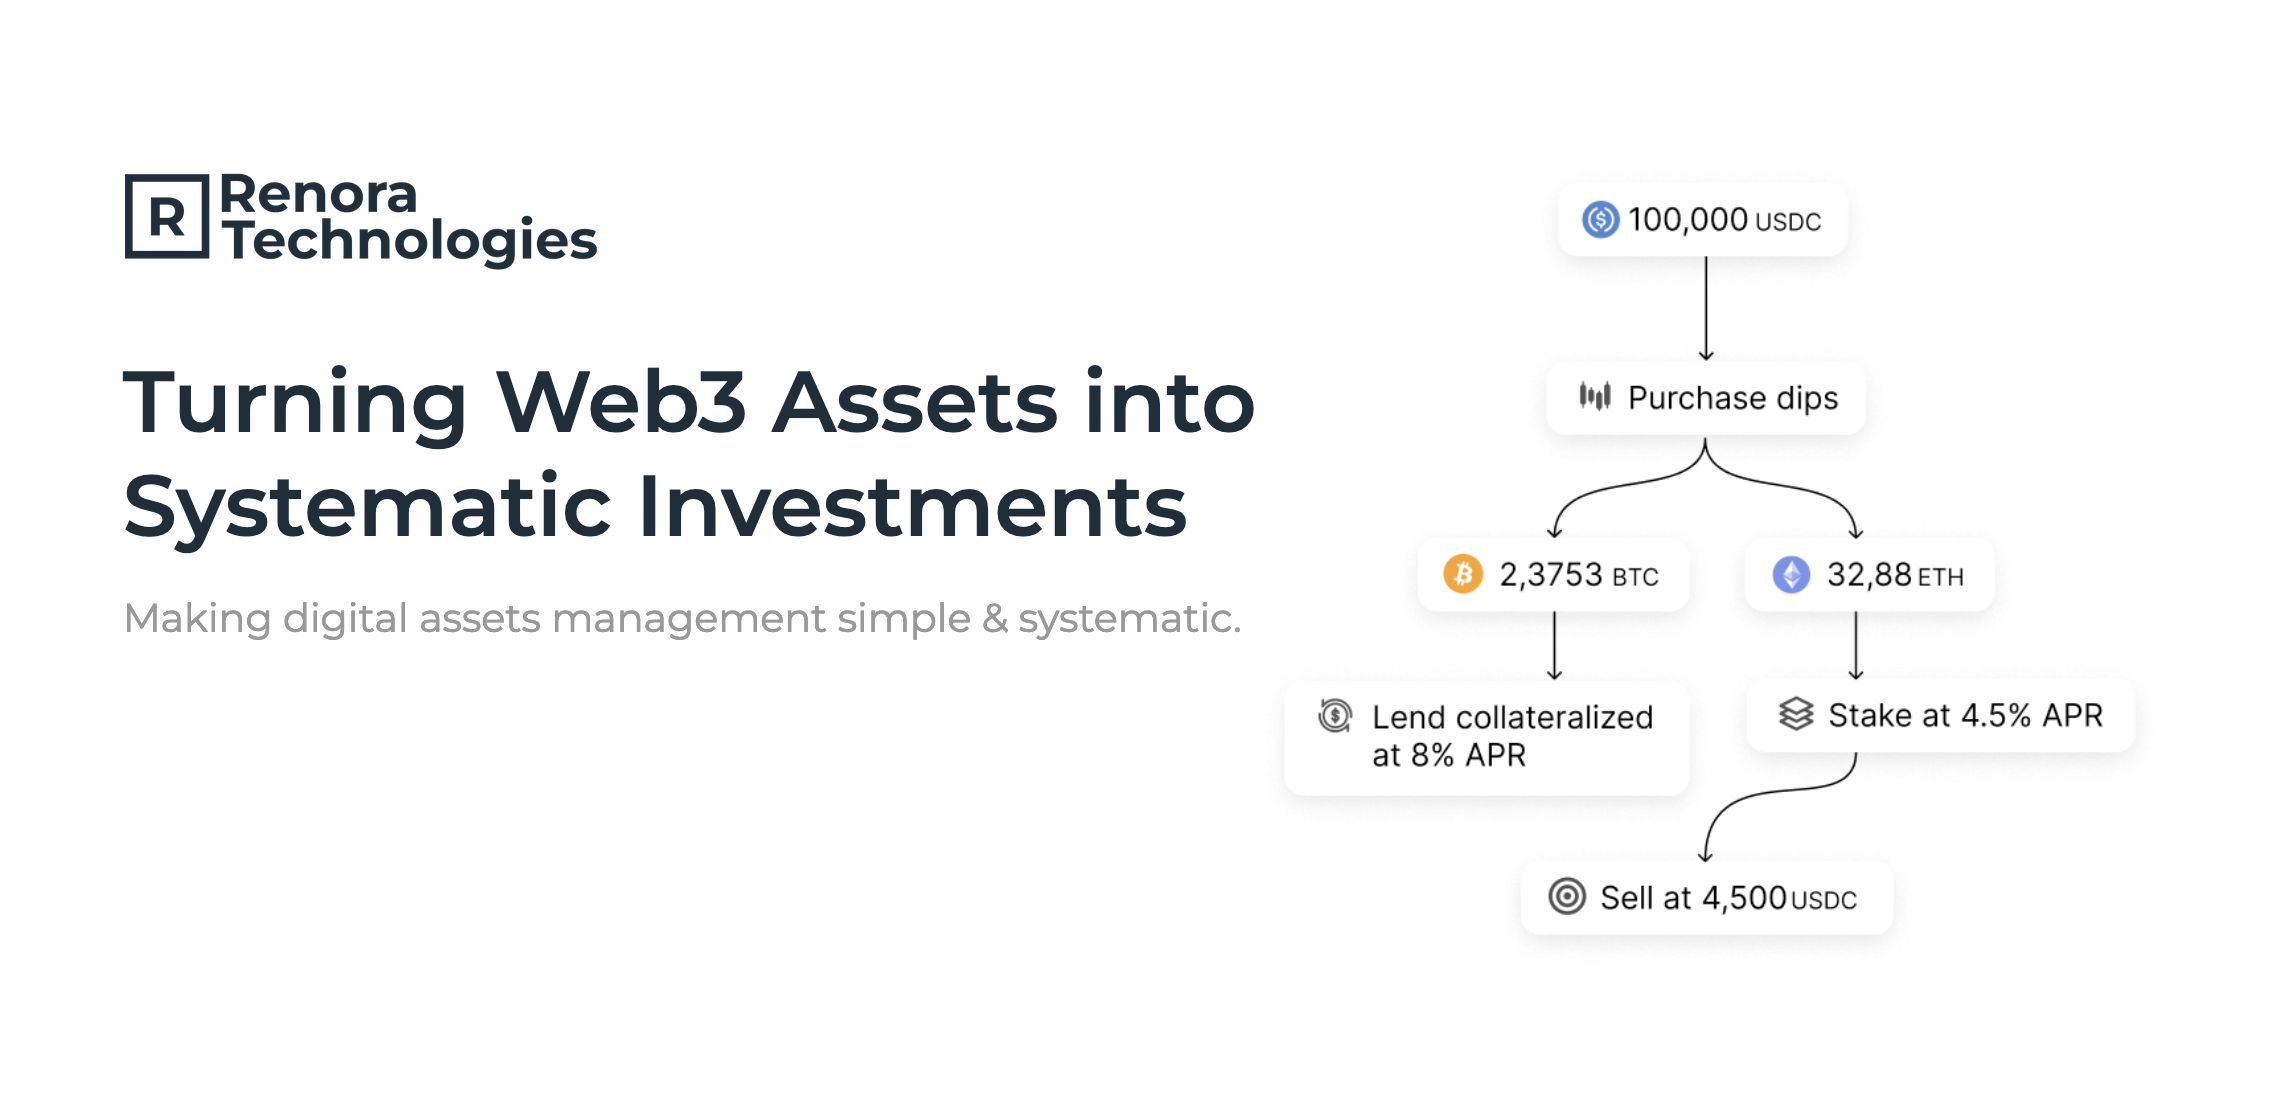Open the 32,88 ETH card
The image size is (2278, 1102).
click(1869, 575)
